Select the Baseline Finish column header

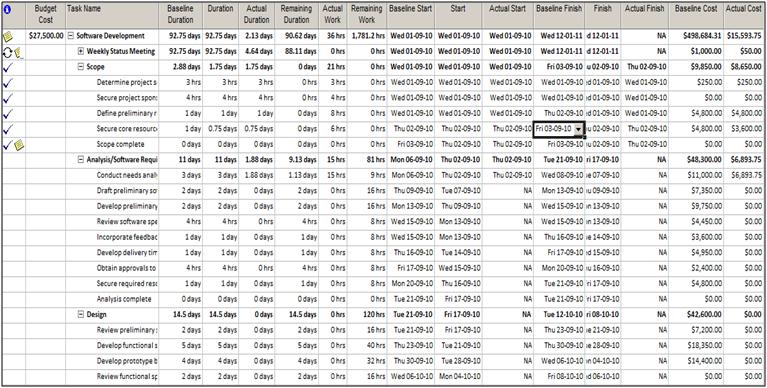pyautogui.click(x=559, y=15)
